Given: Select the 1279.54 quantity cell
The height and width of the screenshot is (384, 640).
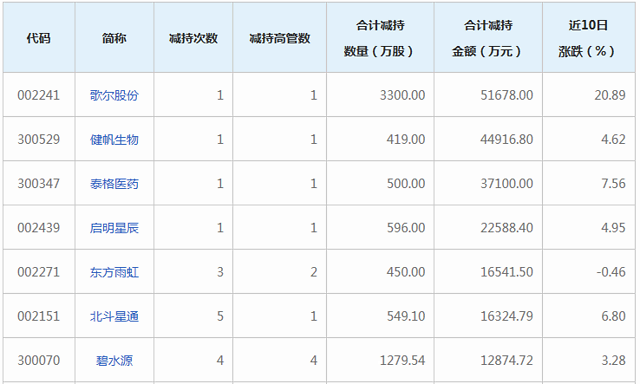Looking at the screenshot, I should [x=380, y=360].
